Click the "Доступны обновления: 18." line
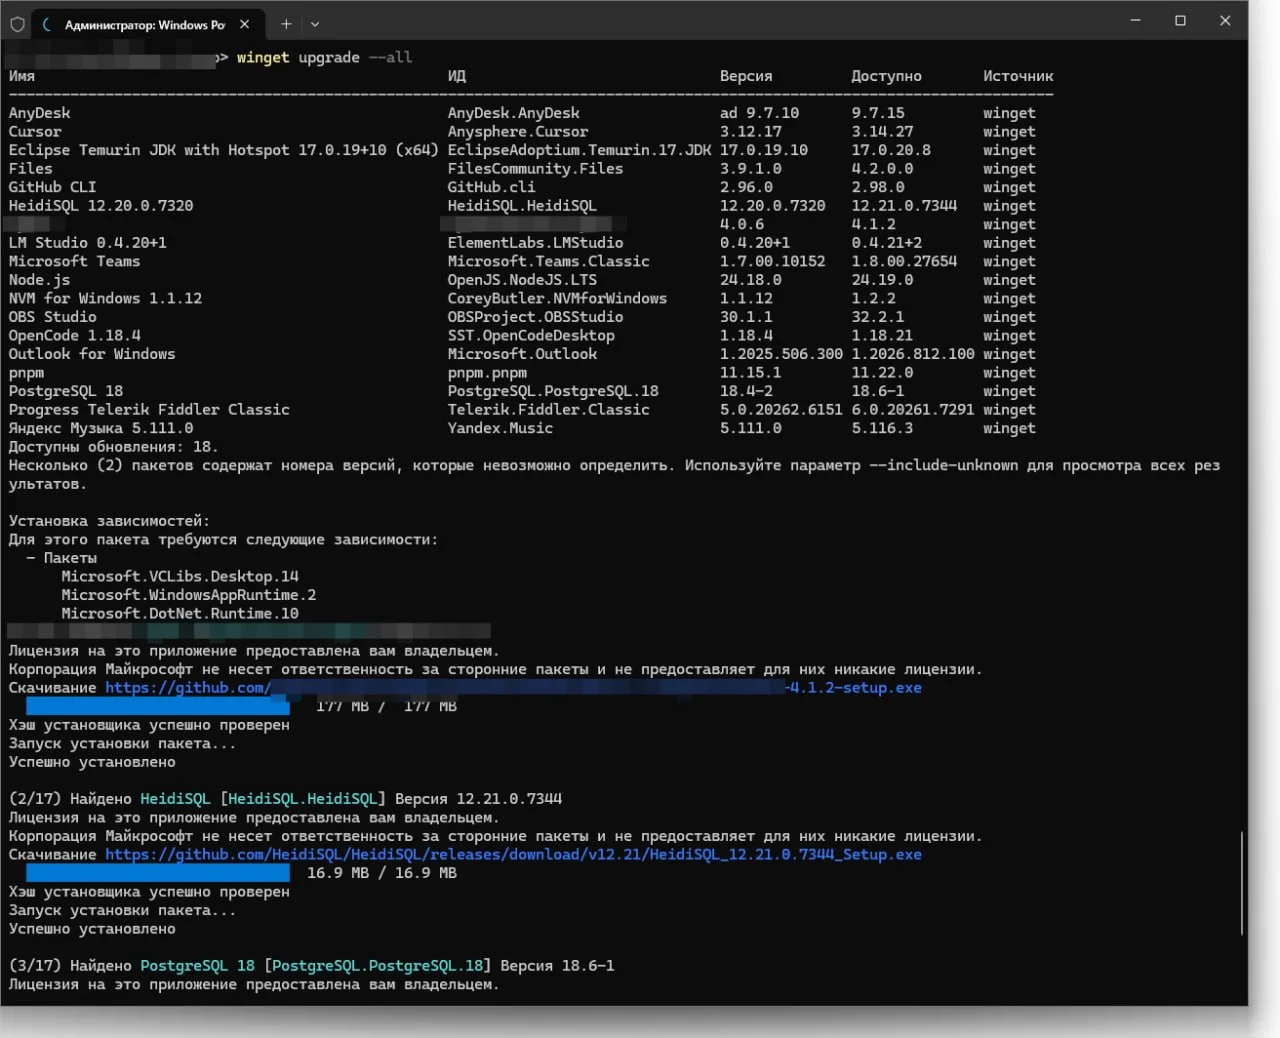Image resolution: width=1280 pixels, height=1038 pixels. click(x=113, y=446)
